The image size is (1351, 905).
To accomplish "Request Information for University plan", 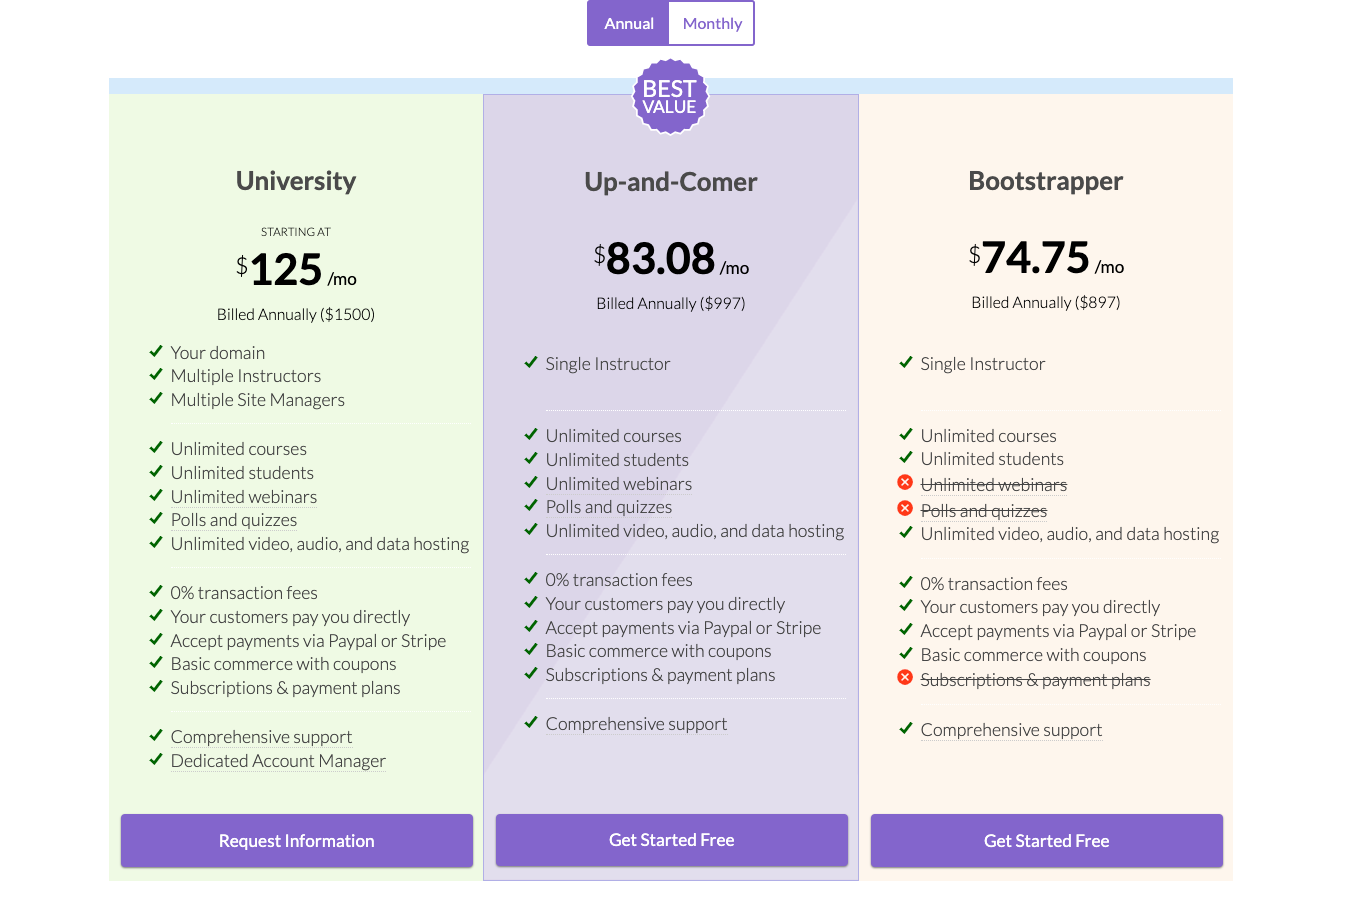I will tap(297, 841).
